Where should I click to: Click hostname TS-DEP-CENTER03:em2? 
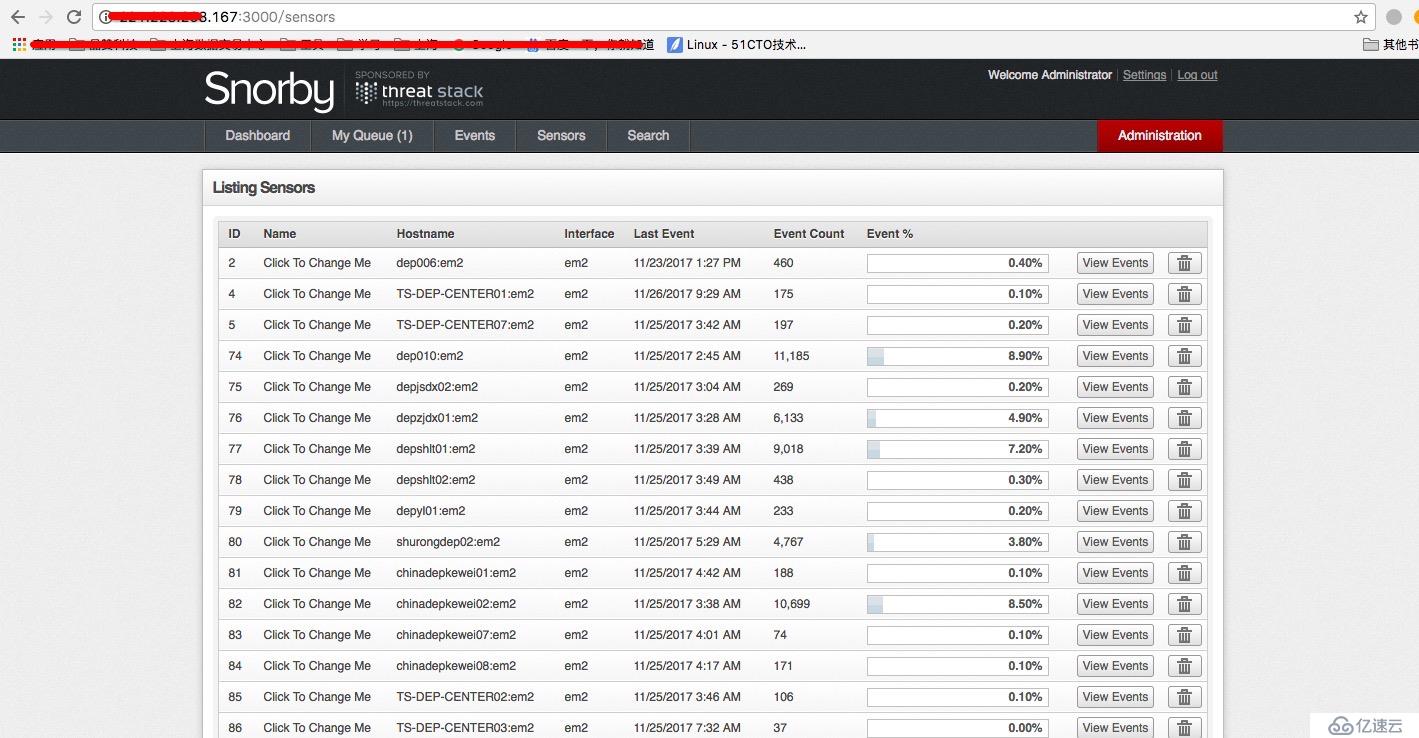pos(465,728)
